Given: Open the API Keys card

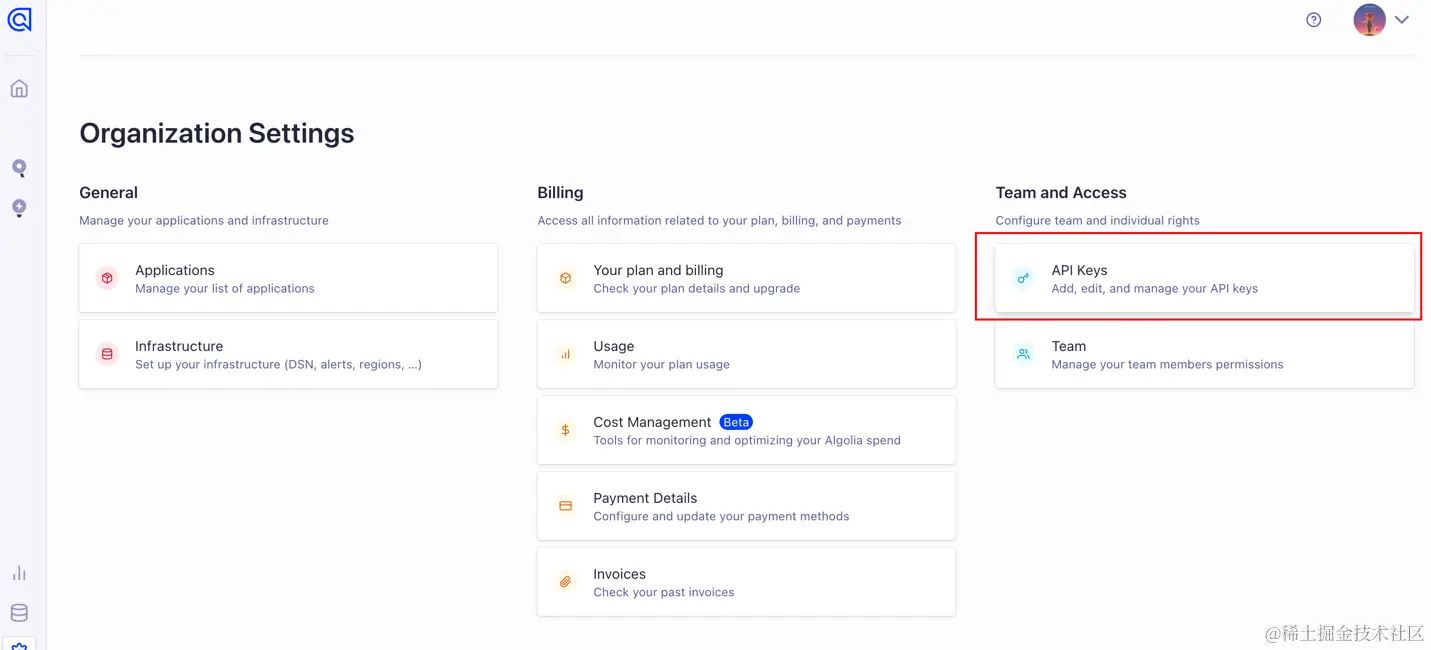Looking at the screenshot, I should coord(1204,279).
